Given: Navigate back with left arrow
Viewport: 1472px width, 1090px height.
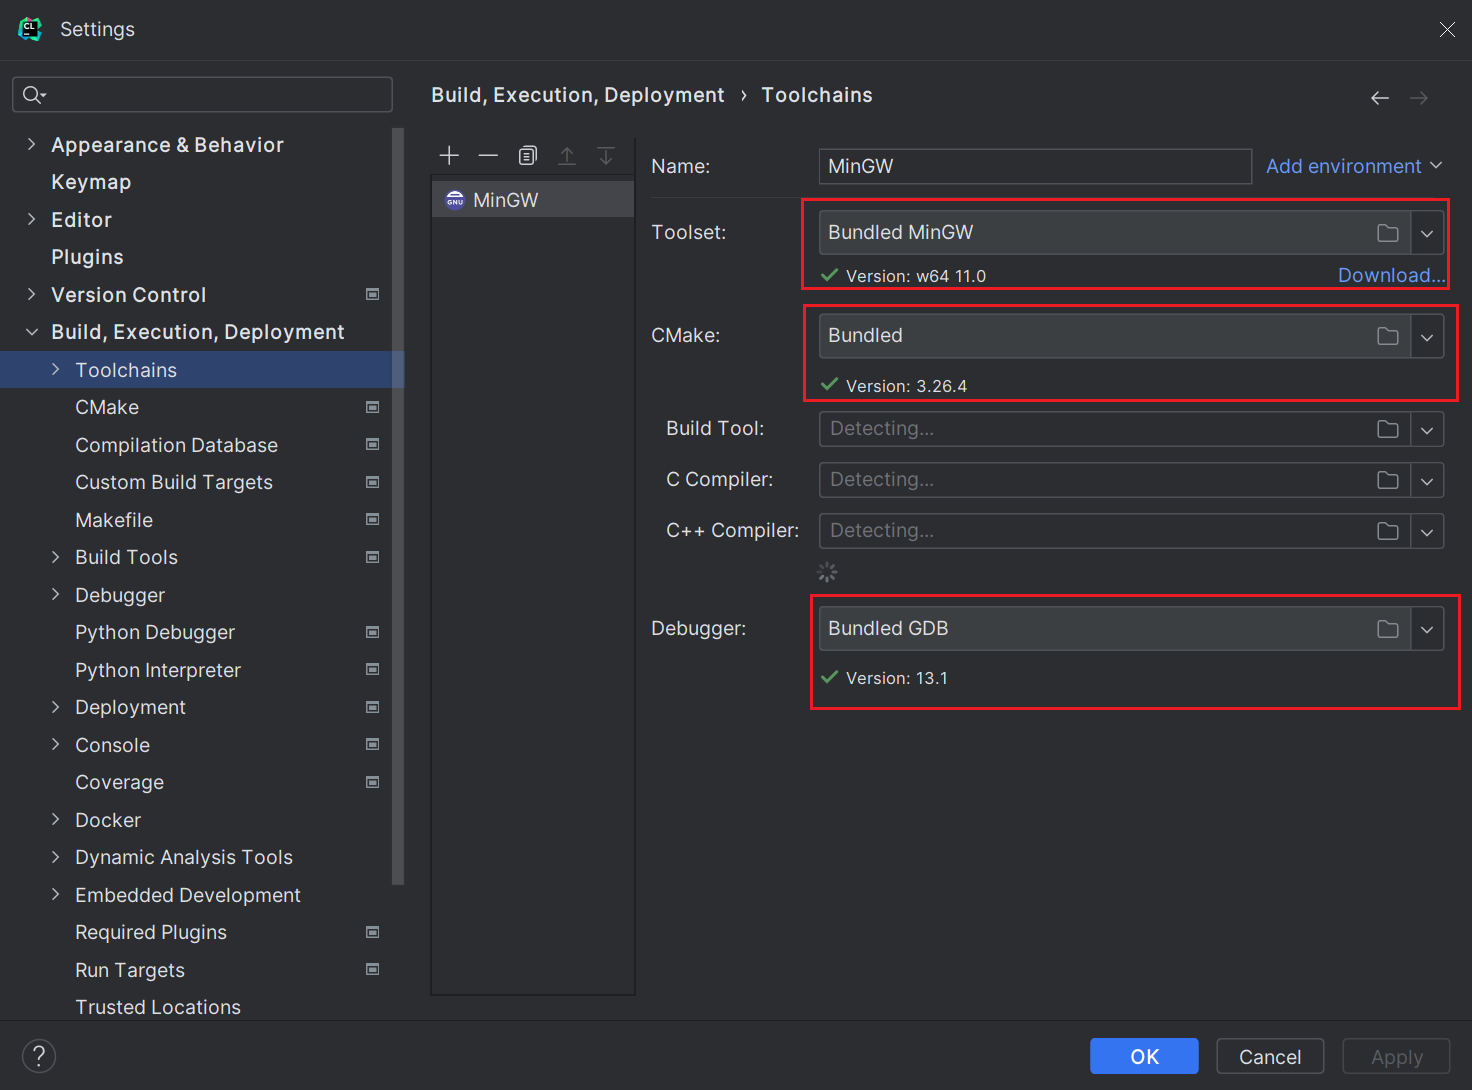Looking at the screenshot, I should coord(1380,98).
